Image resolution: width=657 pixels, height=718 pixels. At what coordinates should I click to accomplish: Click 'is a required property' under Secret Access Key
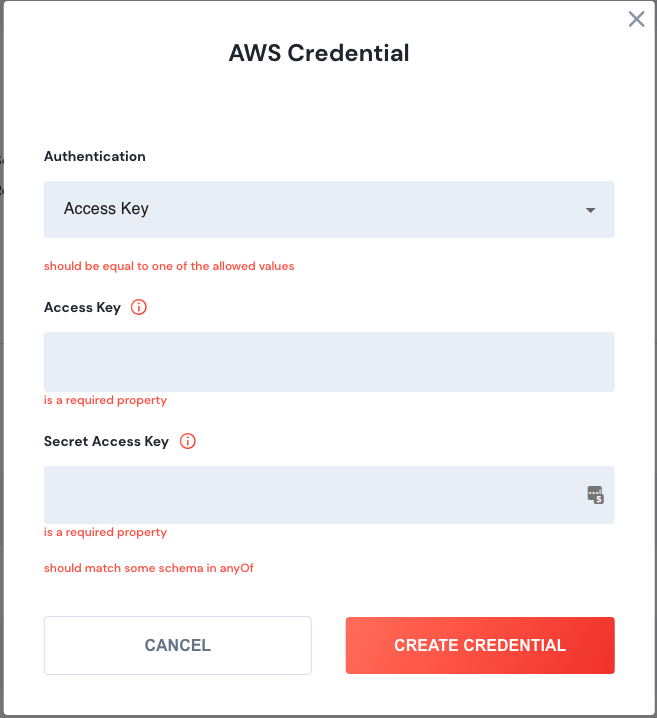point(105,532)
